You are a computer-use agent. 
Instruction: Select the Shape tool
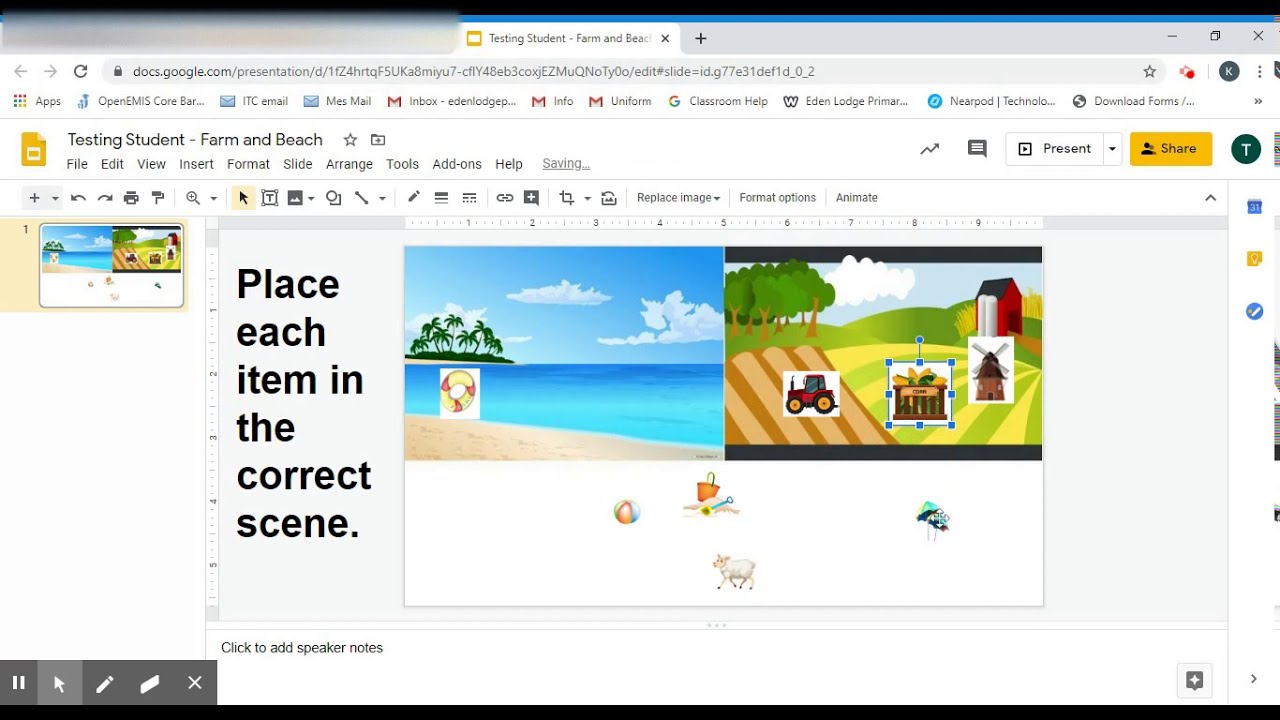pos(334,198)
